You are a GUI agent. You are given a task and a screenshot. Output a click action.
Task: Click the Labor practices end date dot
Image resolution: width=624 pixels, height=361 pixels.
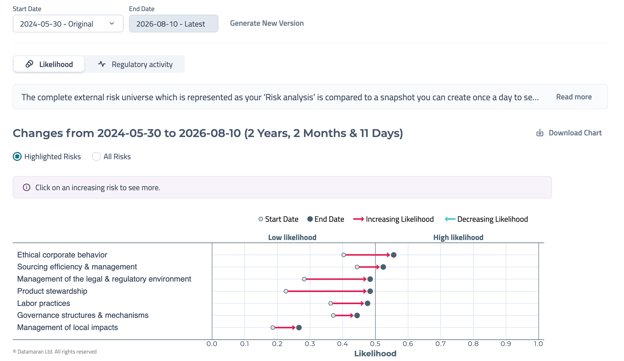pos(367,303)
